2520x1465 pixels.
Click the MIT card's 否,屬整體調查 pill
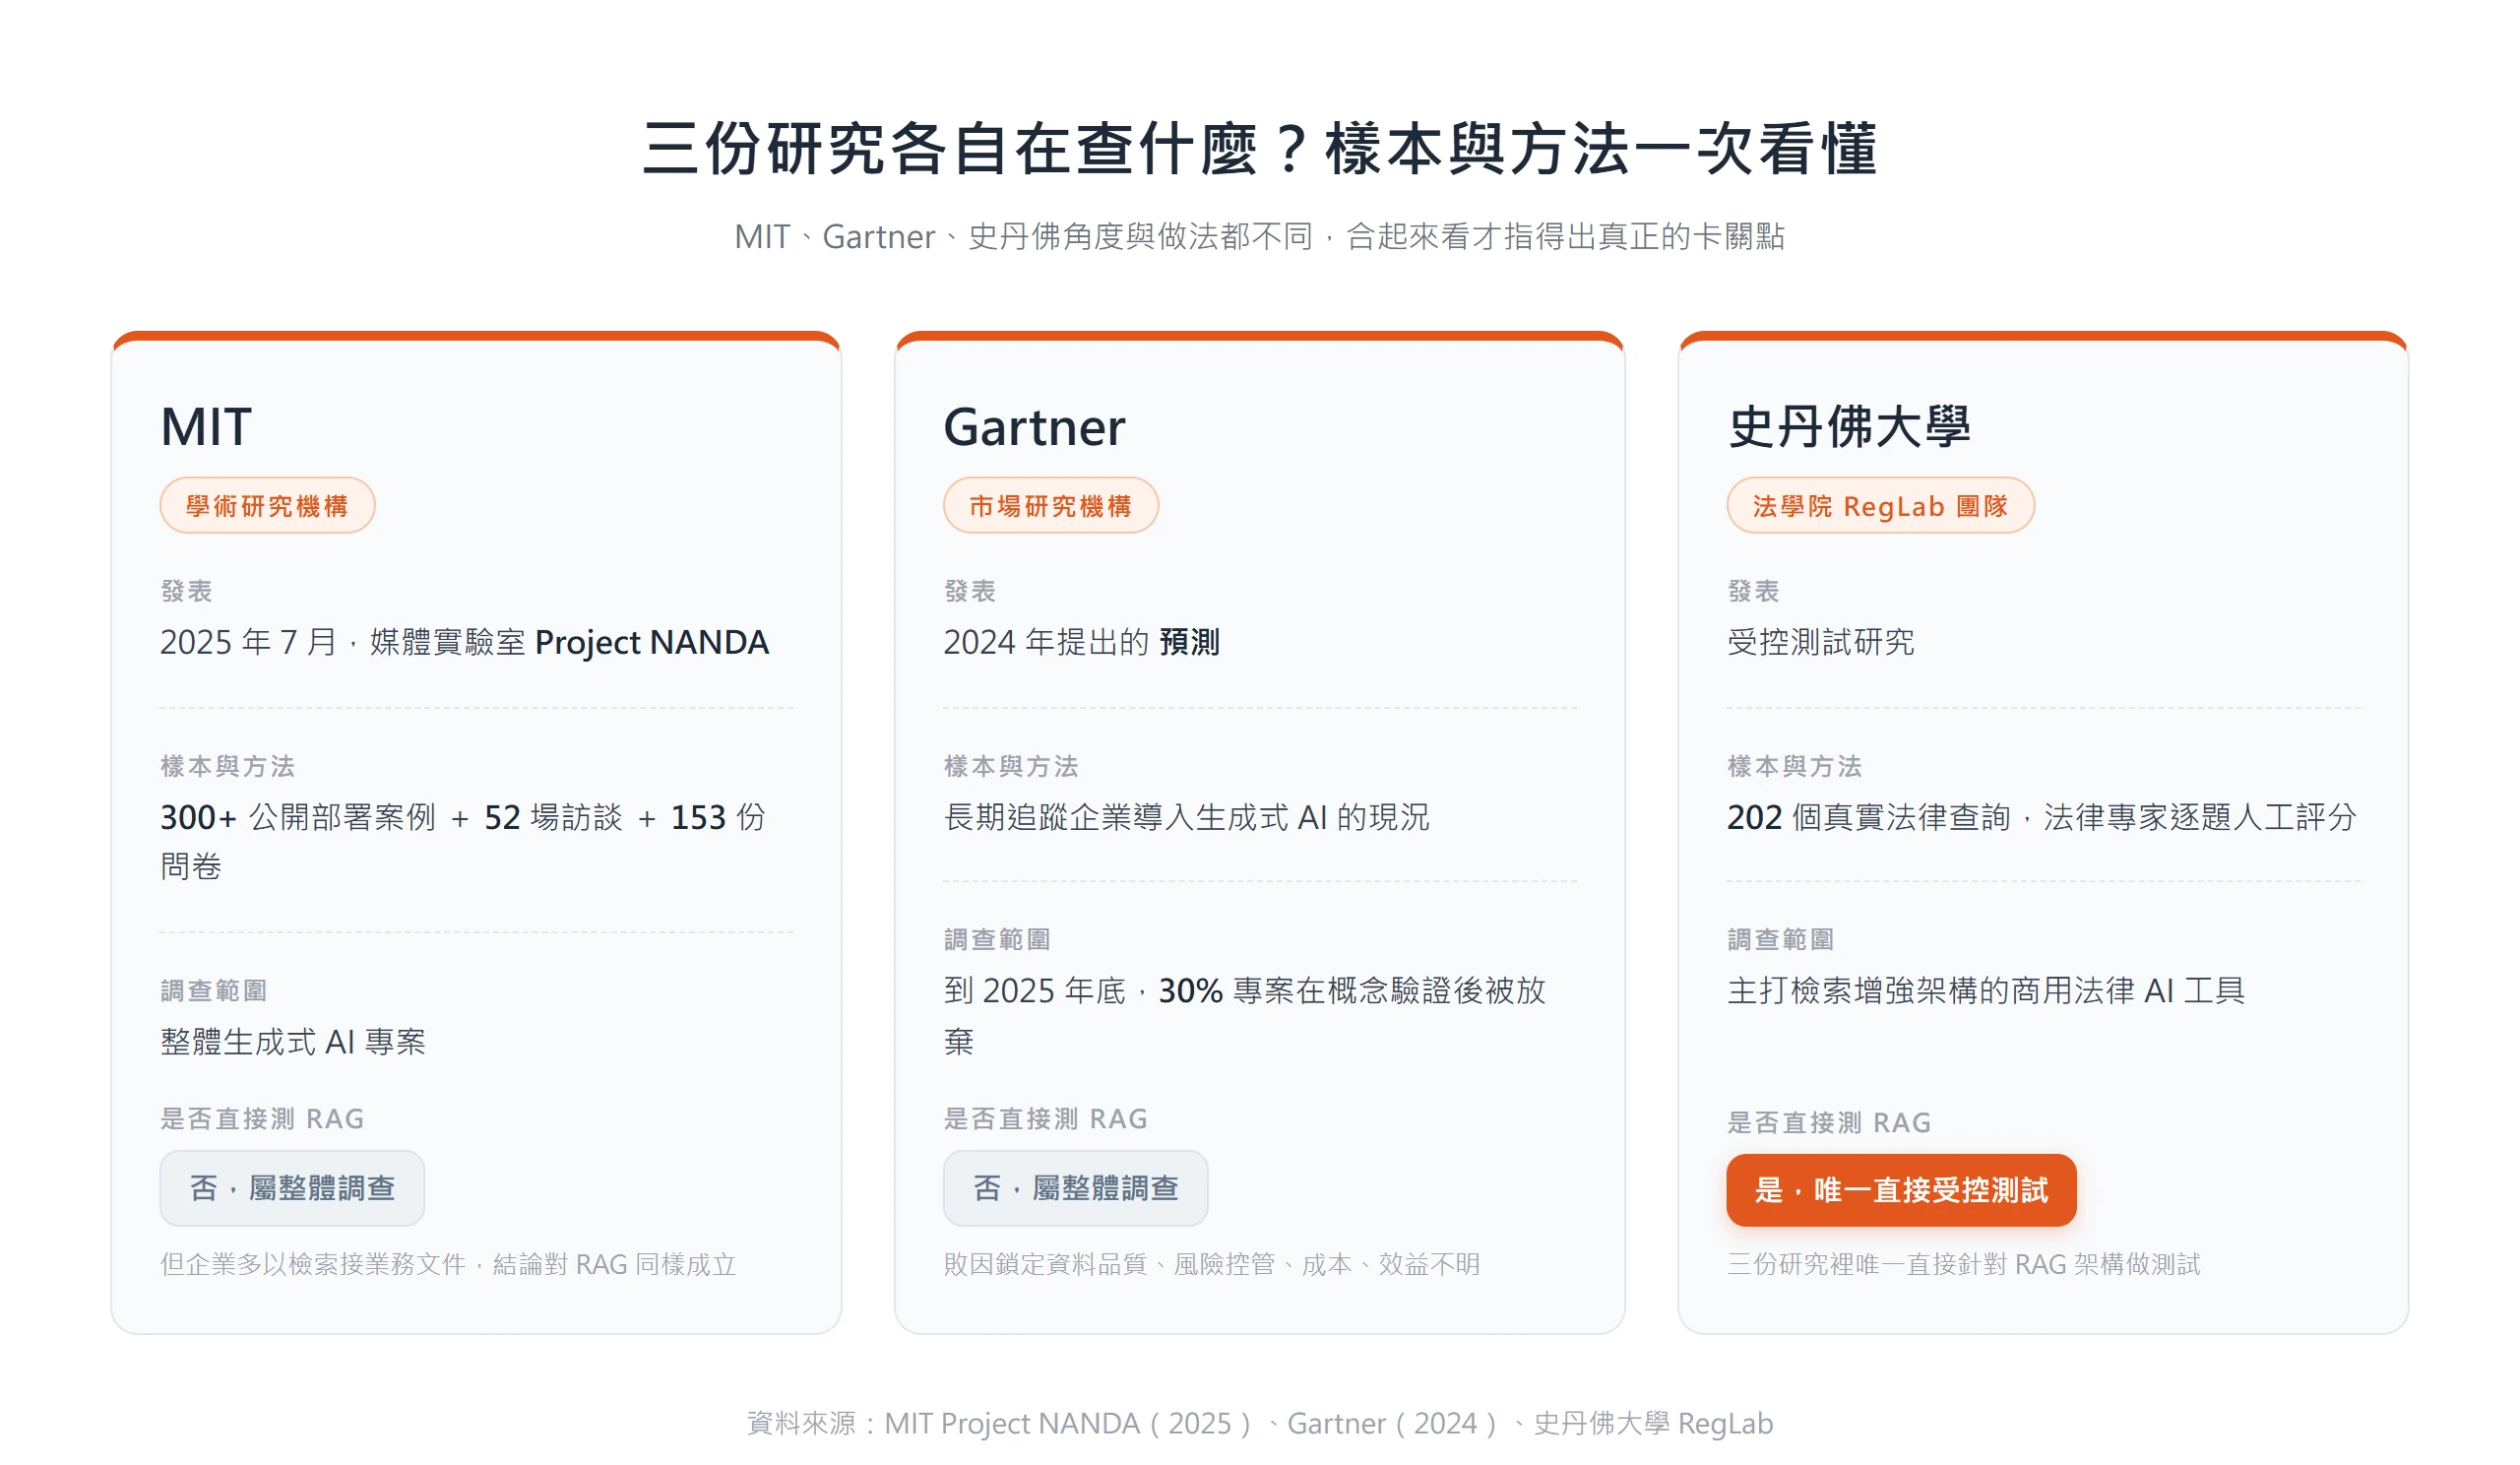pyautogui.click(x=292, y=1188)
